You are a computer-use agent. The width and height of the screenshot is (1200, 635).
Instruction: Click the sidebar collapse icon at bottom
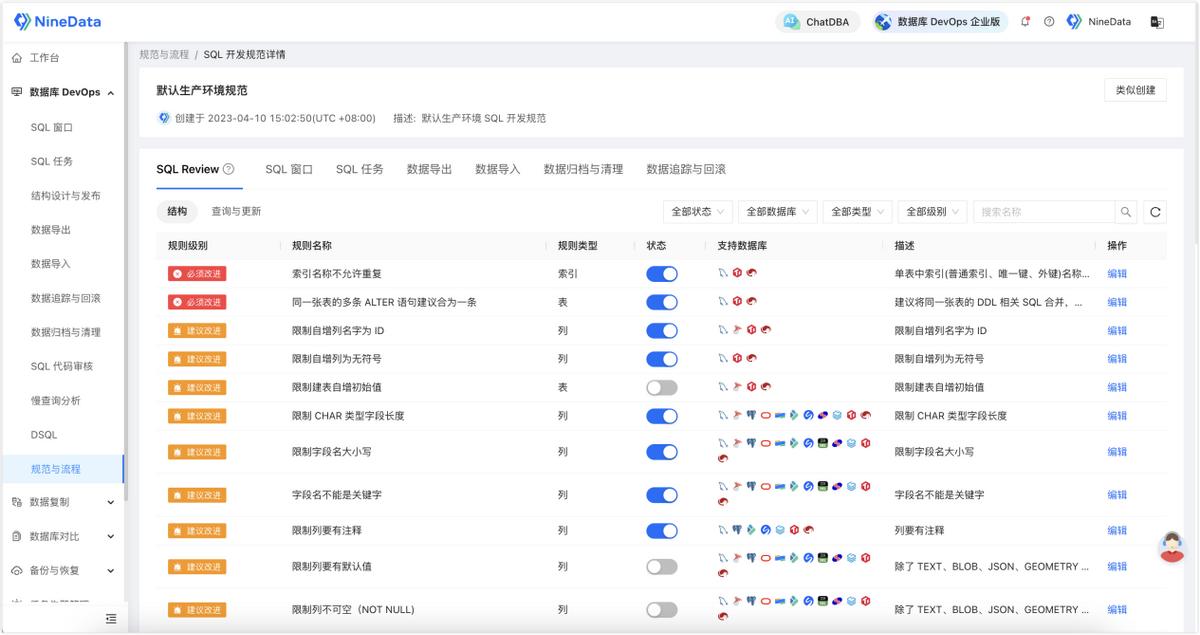tap(111, 619)
